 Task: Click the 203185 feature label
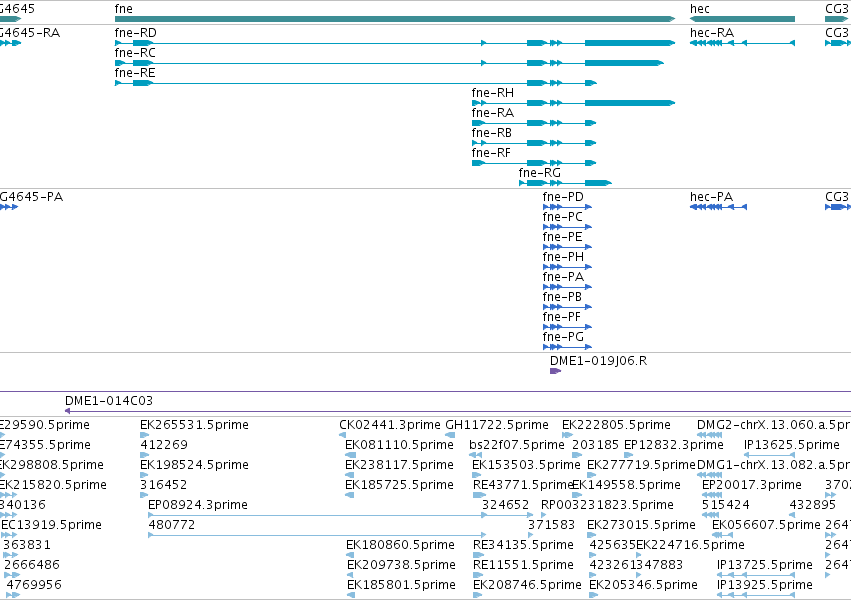coord(595,445)
